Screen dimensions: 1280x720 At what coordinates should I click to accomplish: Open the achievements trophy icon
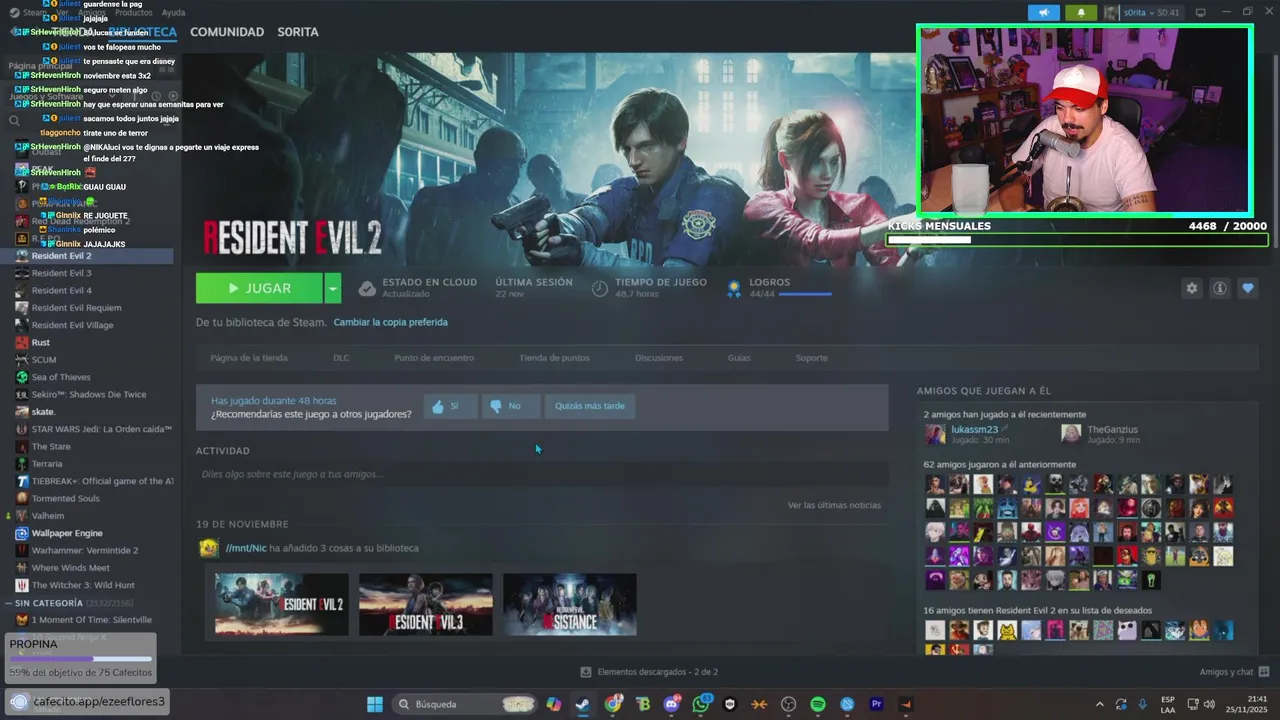coord(734,288)
